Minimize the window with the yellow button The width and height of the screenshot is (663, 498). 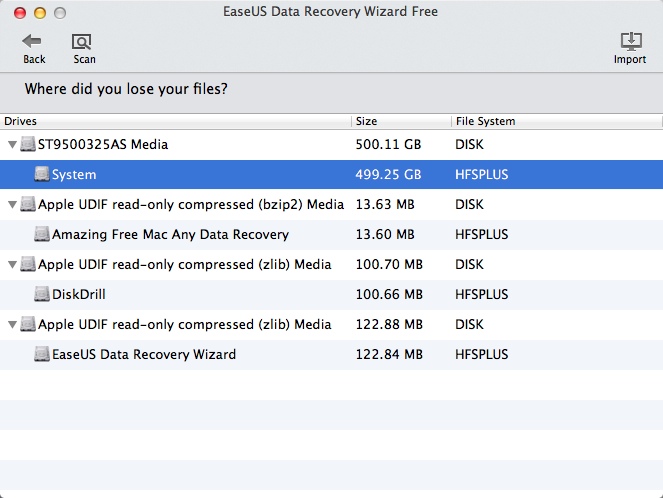click(x=40, y=12)
